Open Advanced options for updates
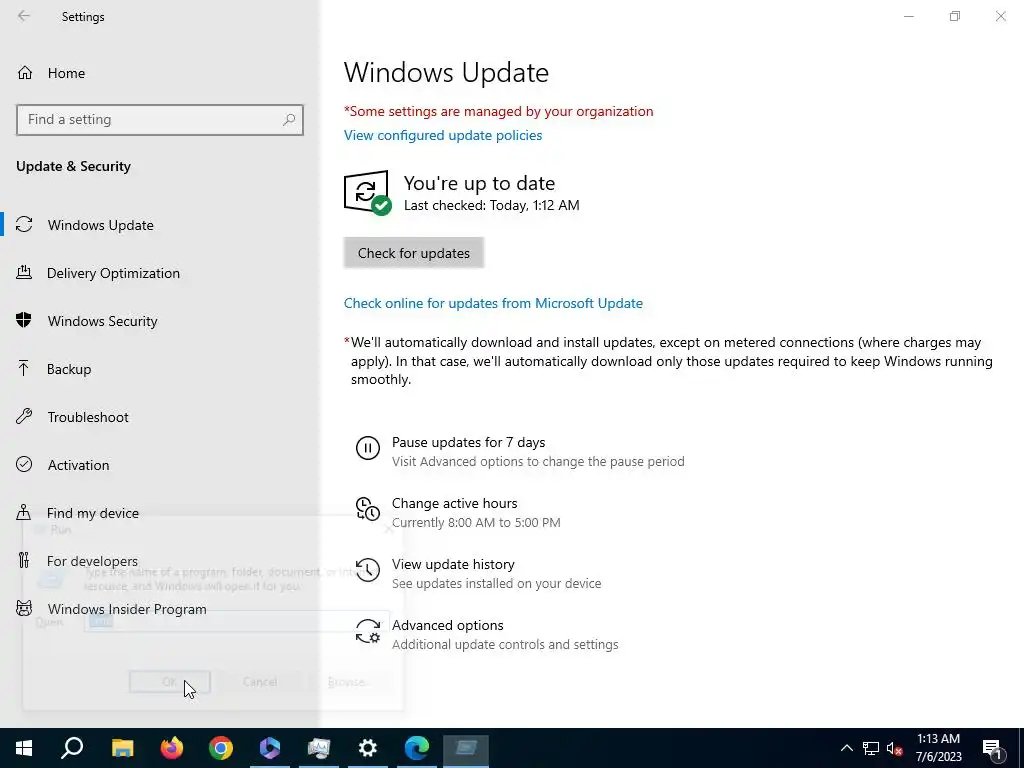Viewport: 1024px width, 768px height. 447,625
